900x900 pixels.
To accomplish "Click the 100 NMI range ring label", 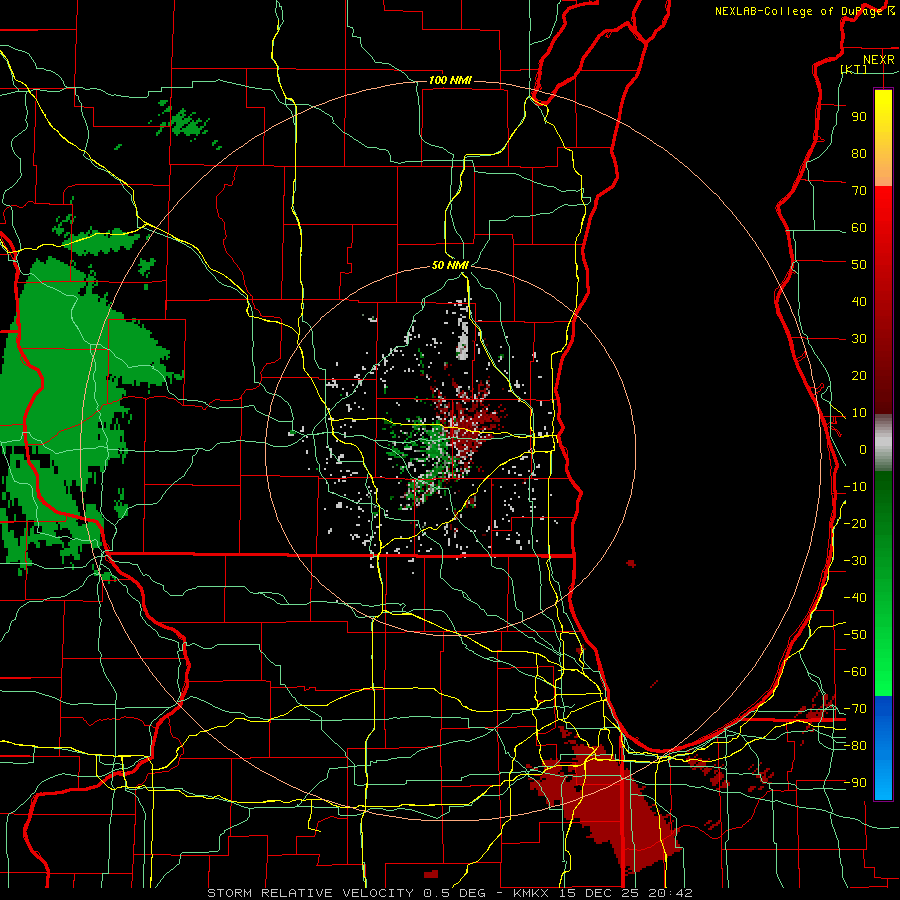I will coord(450,80).
